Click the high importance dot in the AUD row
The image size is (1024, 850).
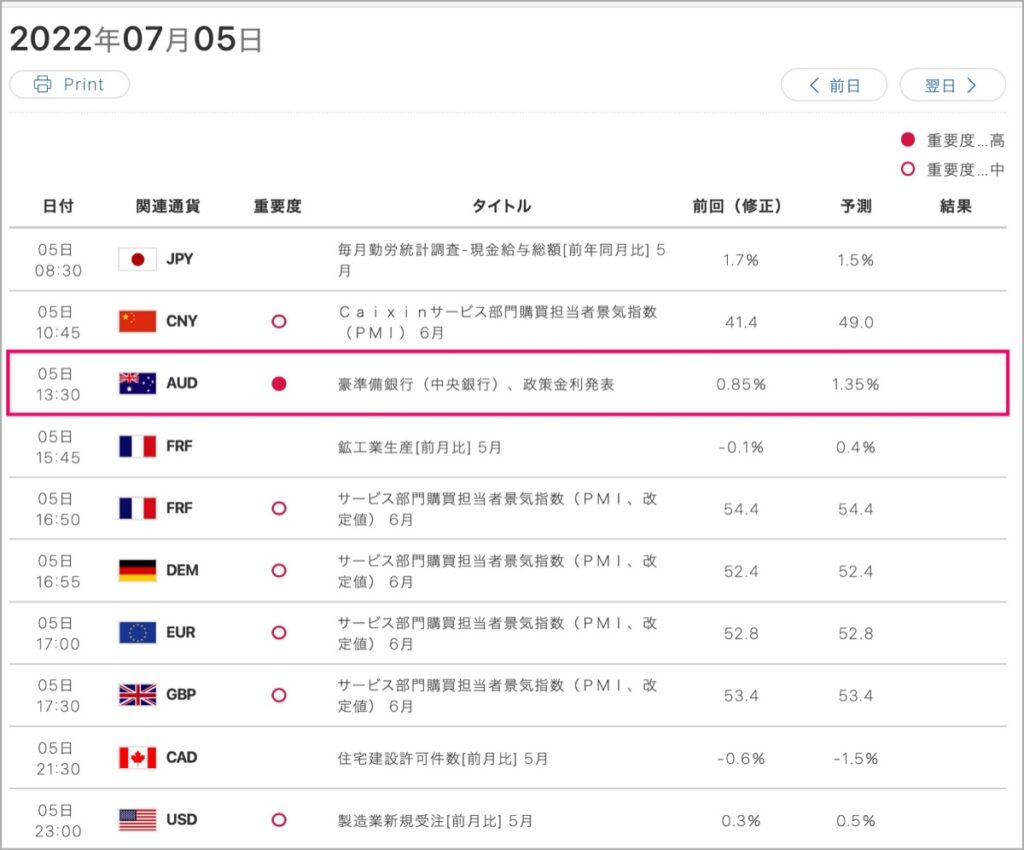tap(279, 384)
